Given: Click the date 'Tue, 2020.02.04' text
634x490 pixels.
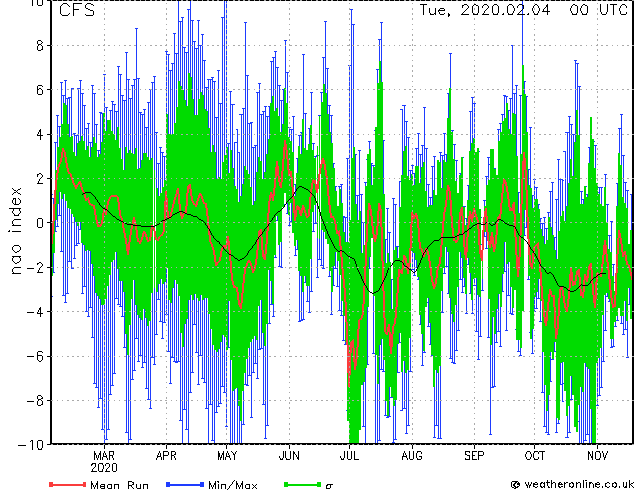Looking at the screenshot, I should point(485,10).
